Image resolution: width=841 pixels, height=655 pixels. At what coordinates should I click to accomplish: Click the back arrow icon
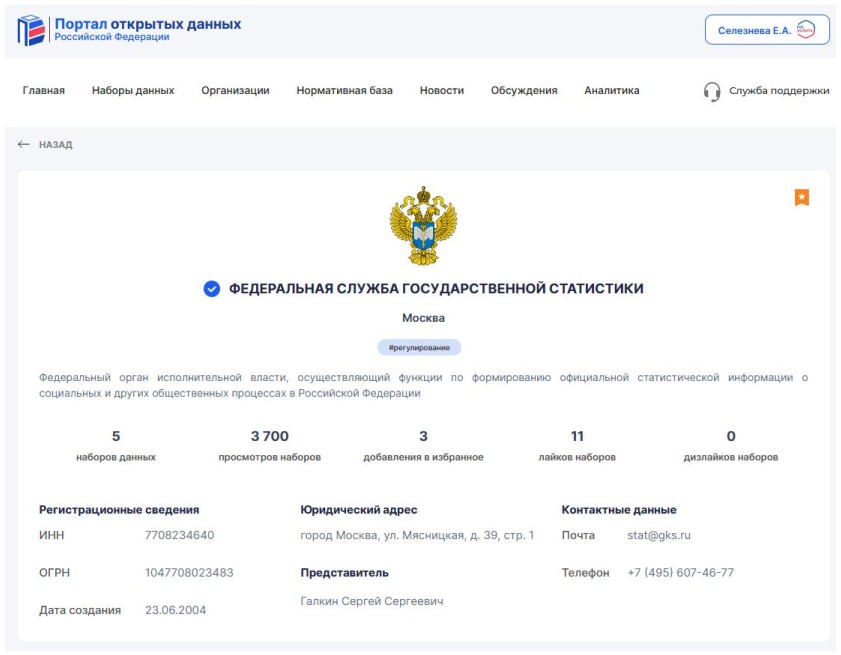(x=24, y=145)
